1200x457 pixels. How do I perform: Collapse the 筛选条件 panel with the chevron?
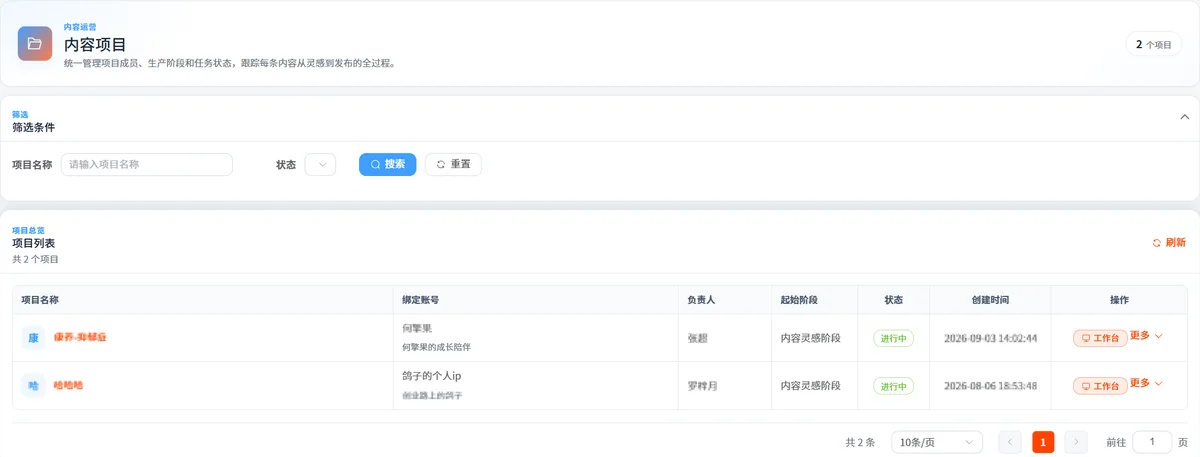(1185, 116)
